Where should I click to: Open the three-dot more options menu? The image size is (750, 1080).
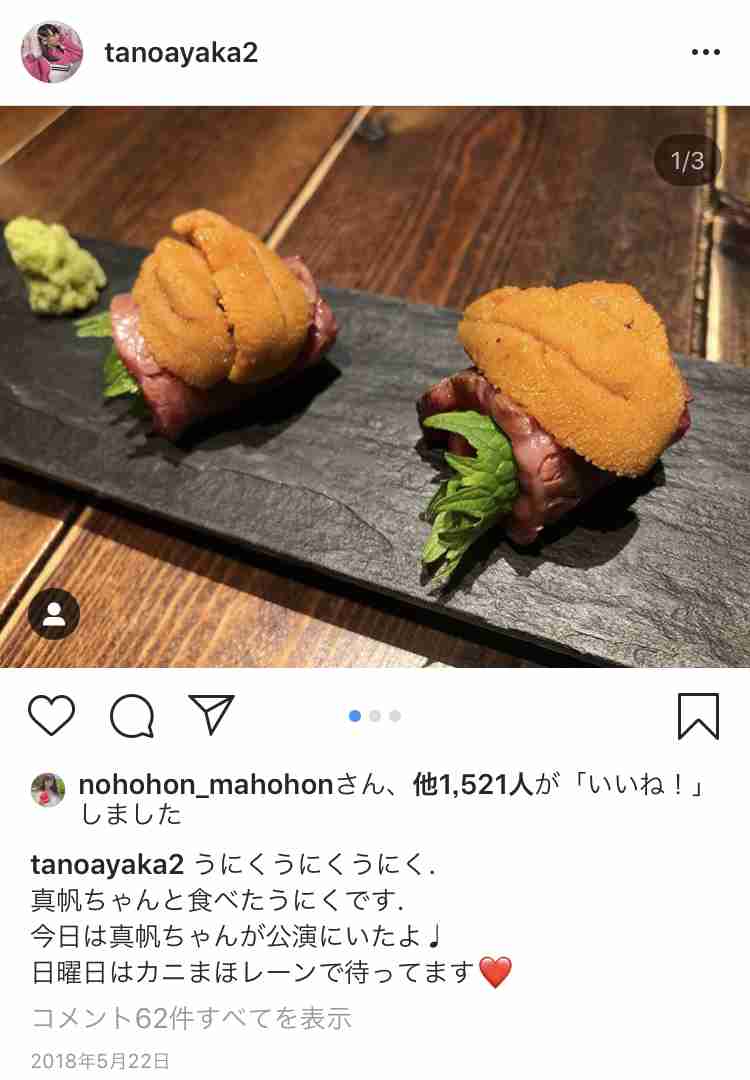(706, 52)
